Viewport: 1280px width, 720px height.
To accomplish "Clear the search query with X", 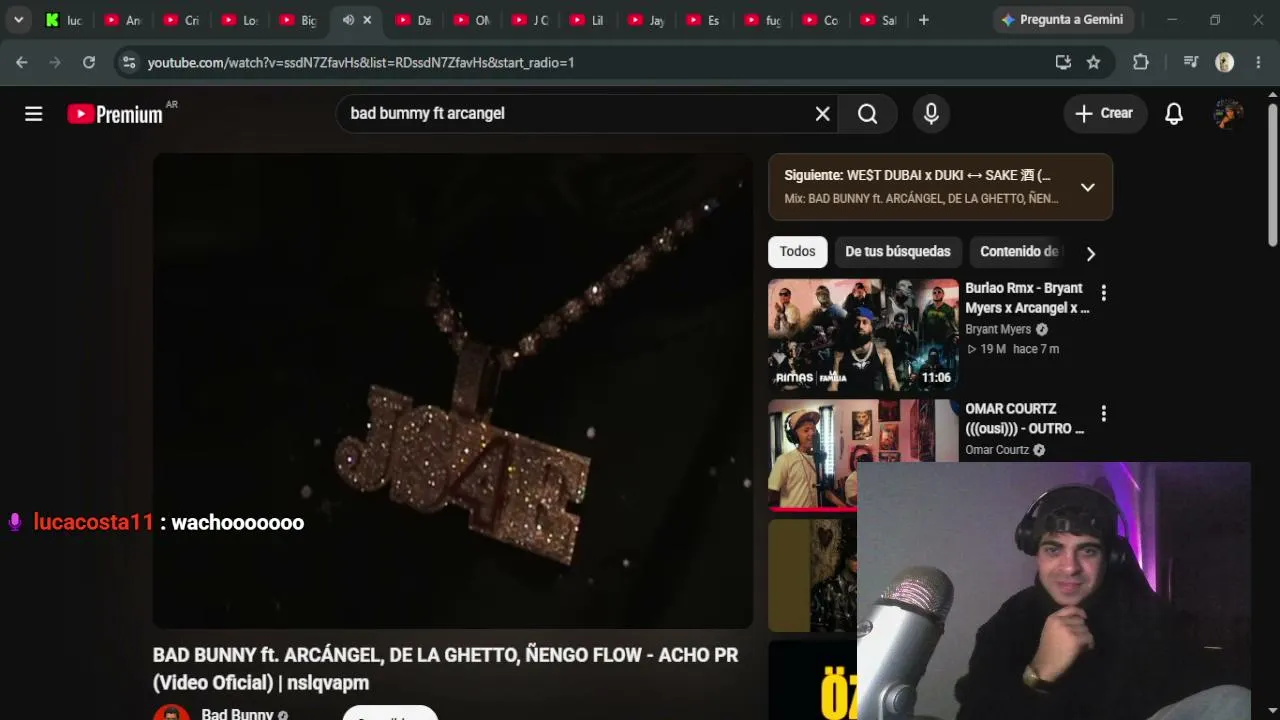I will click(822, 114).
